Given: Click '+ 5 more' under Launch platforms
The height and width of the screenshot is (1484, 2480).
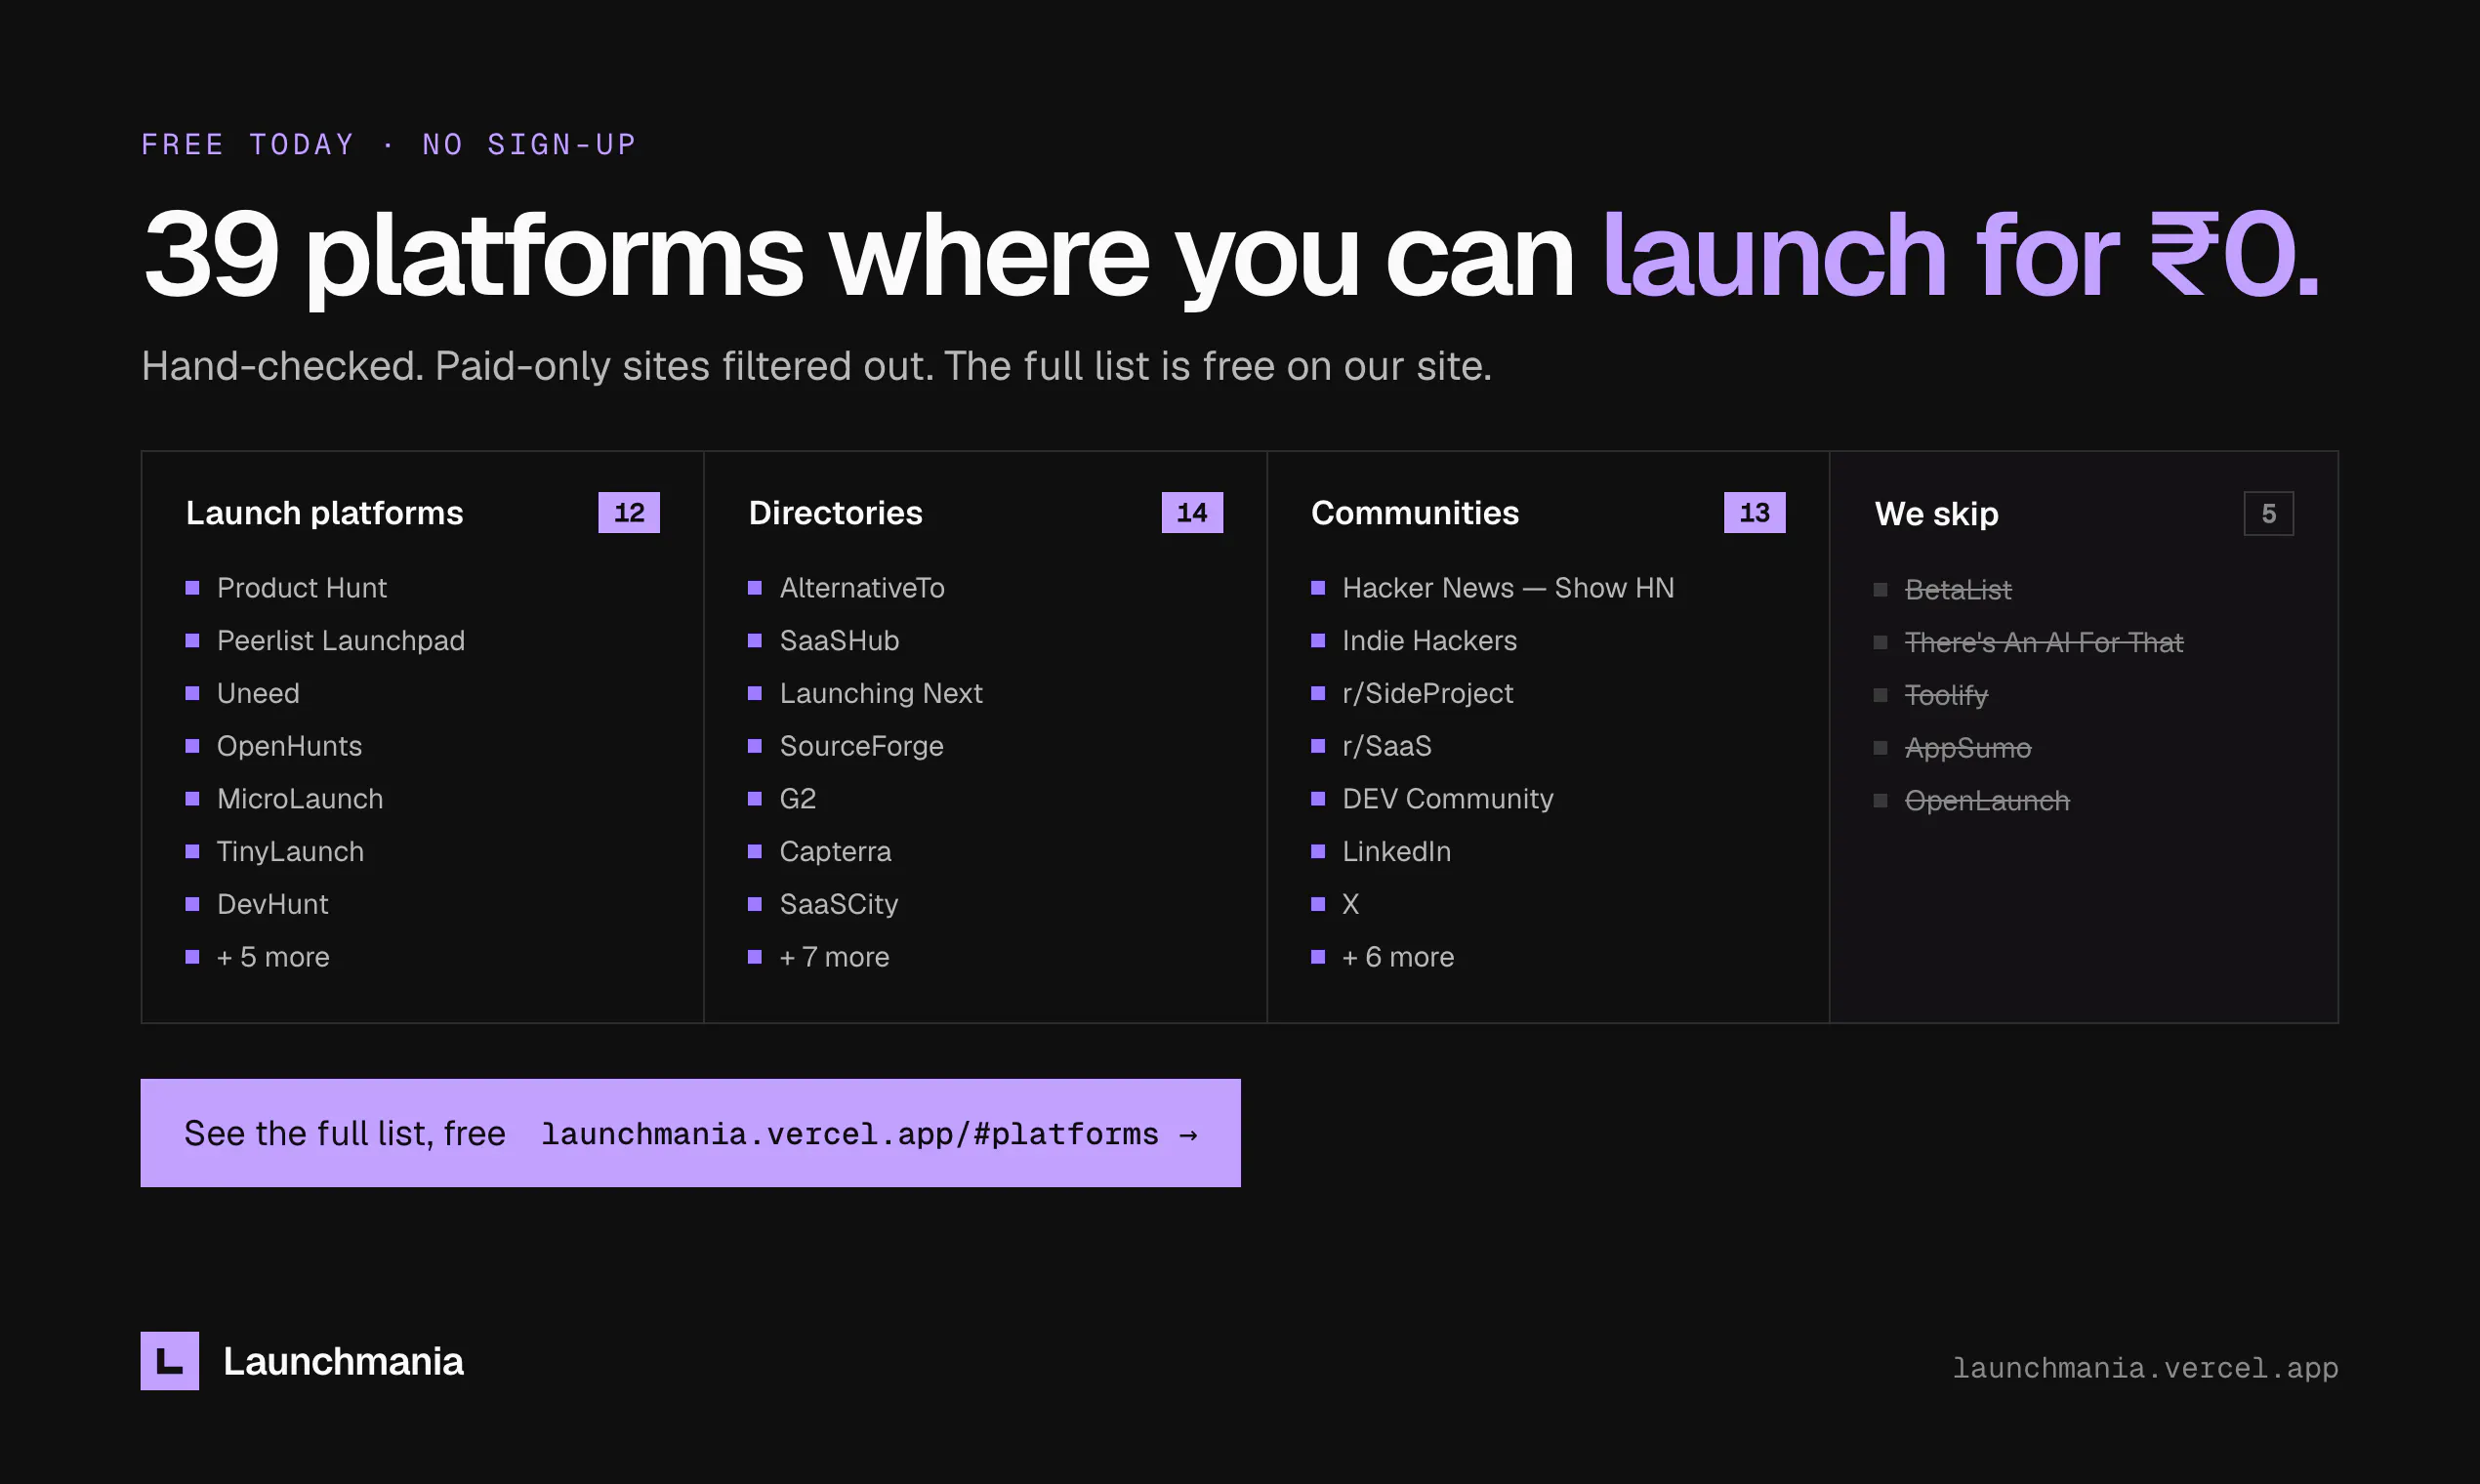Looking at the screenshot, I should 272,957.
